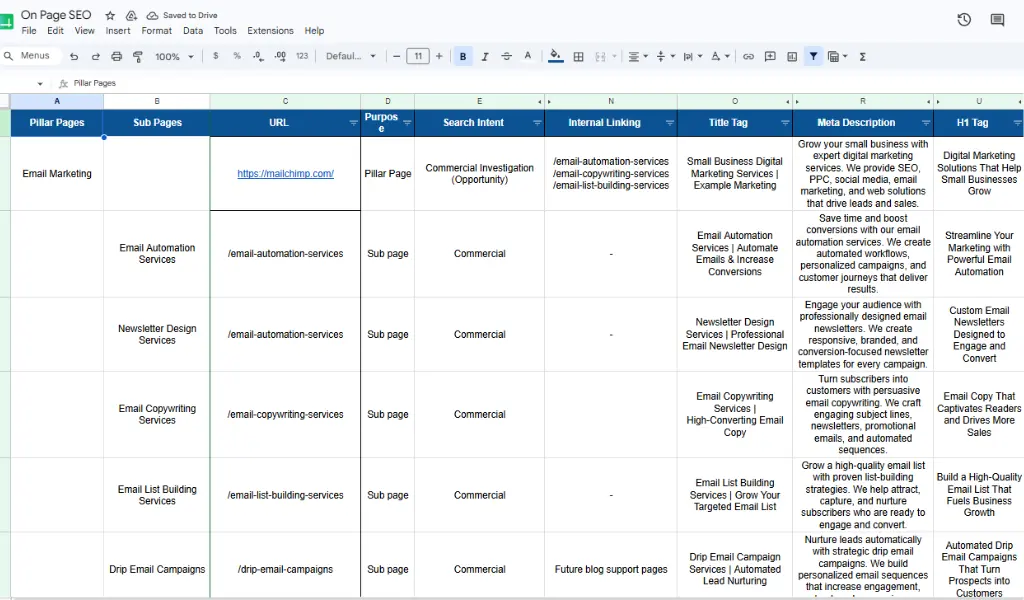Open text rotation dropdown
Viewport: 1024px width, 600px height.
(720, 57)
